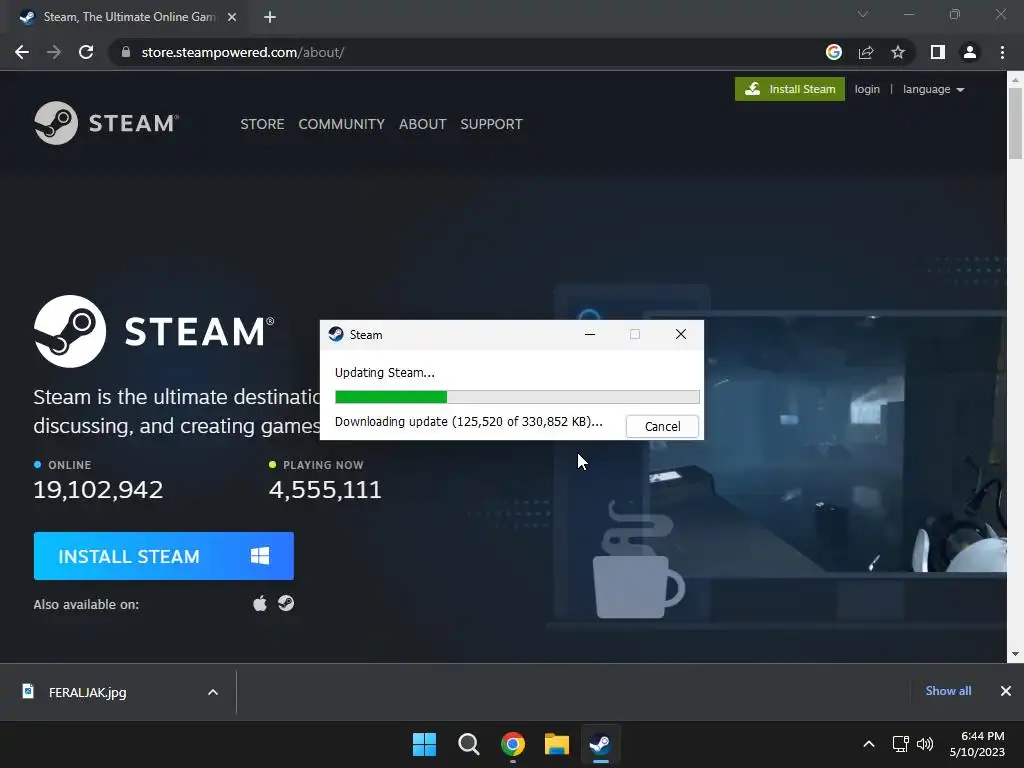Screen dimensions: 1024x768
Task: Open the tab search chevron
Action: coord(863,14)
